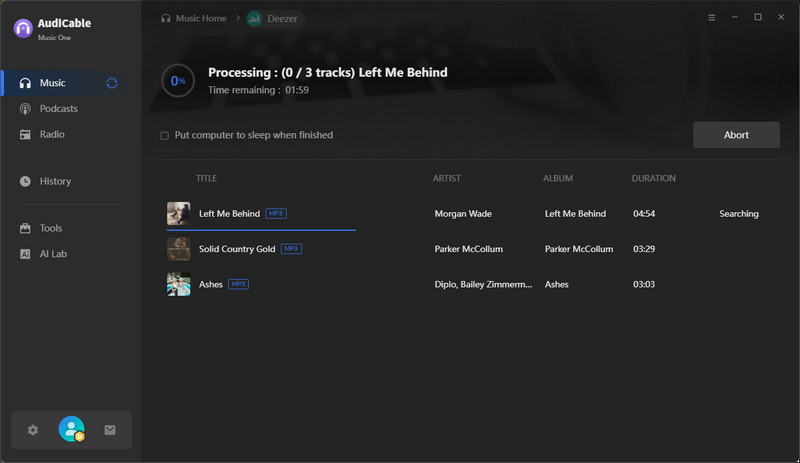
Task: Enable put computer to sleep when finished
Action: [164, 136]
